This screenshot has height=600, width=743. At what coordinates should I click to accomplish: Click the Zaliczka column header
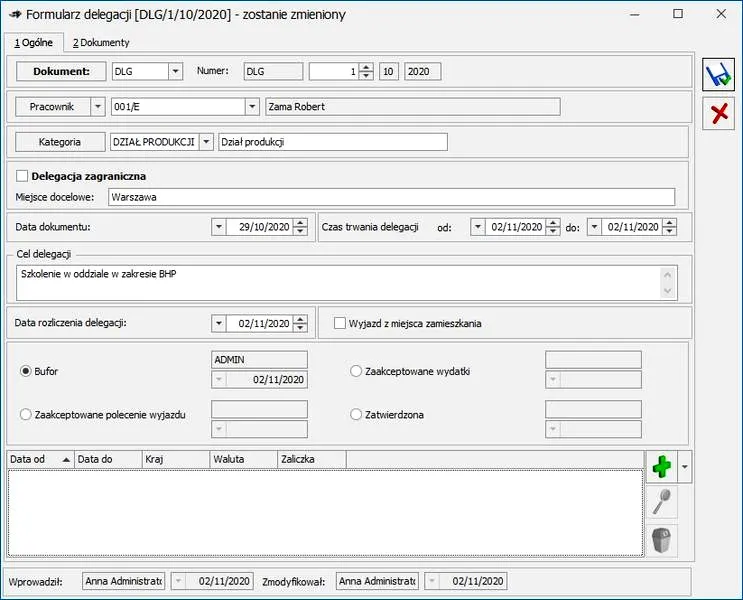pos(312,459)
